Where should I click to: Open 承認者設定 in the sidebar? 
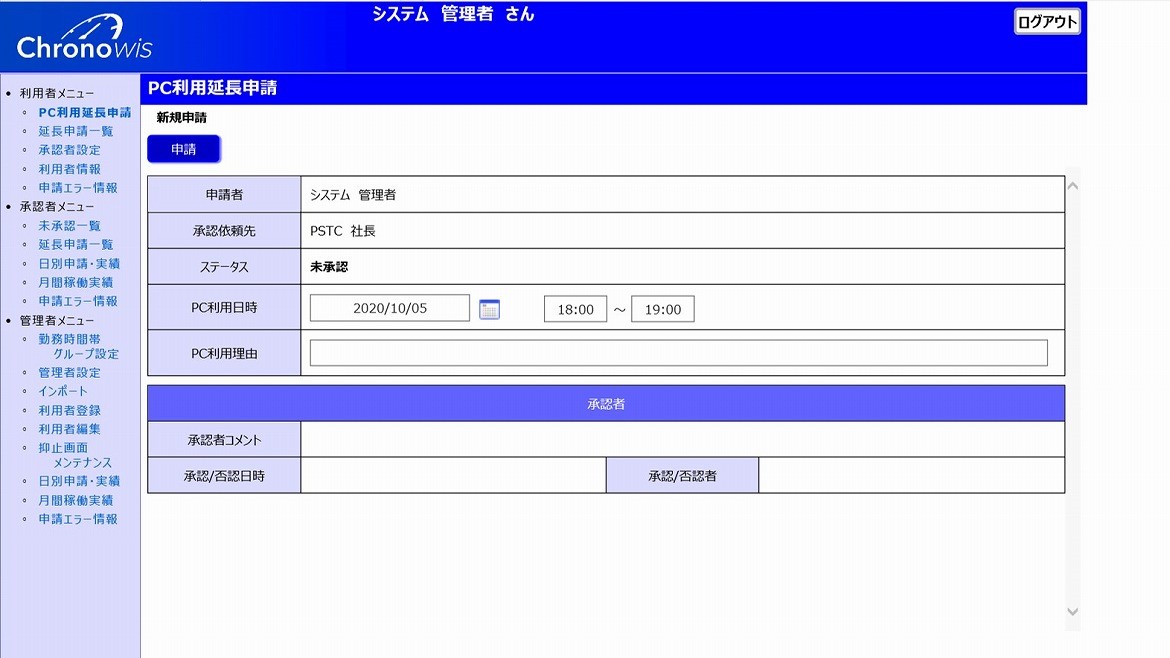pos(69,150)
